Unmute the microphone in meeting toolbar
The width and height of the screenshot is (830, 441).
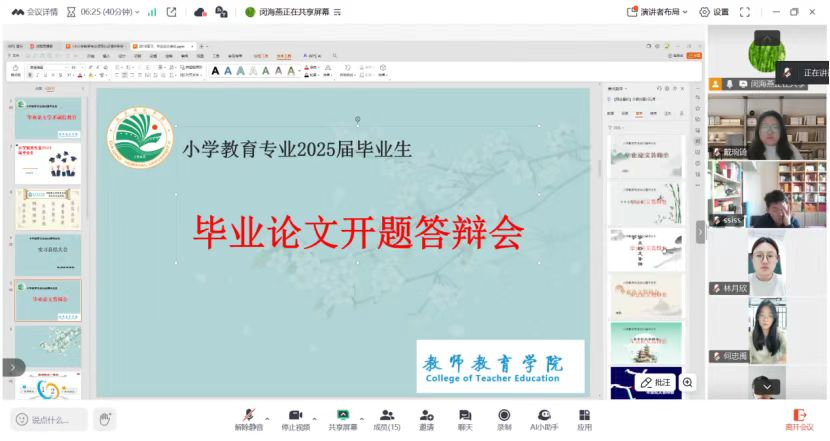248,416
